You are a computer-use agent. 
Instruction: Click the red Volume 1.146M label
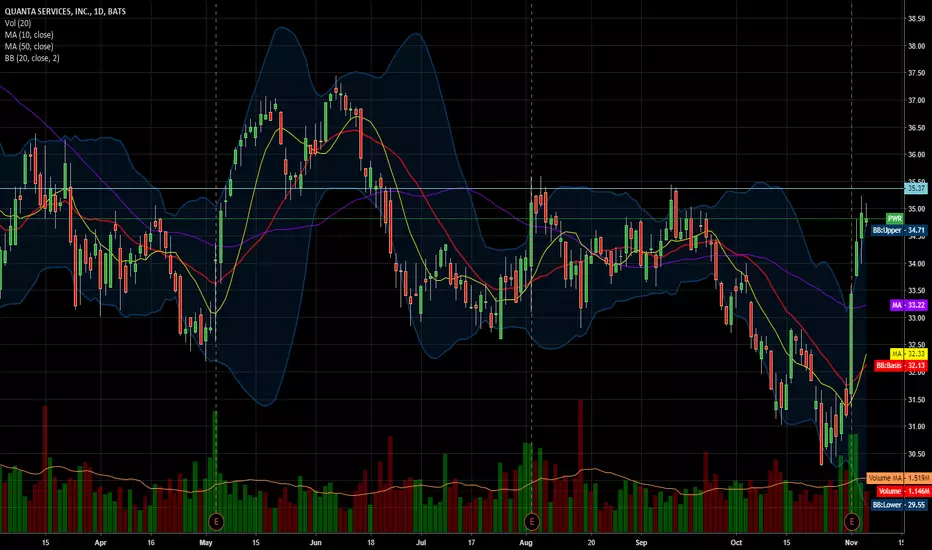click(x=903, y=491)
